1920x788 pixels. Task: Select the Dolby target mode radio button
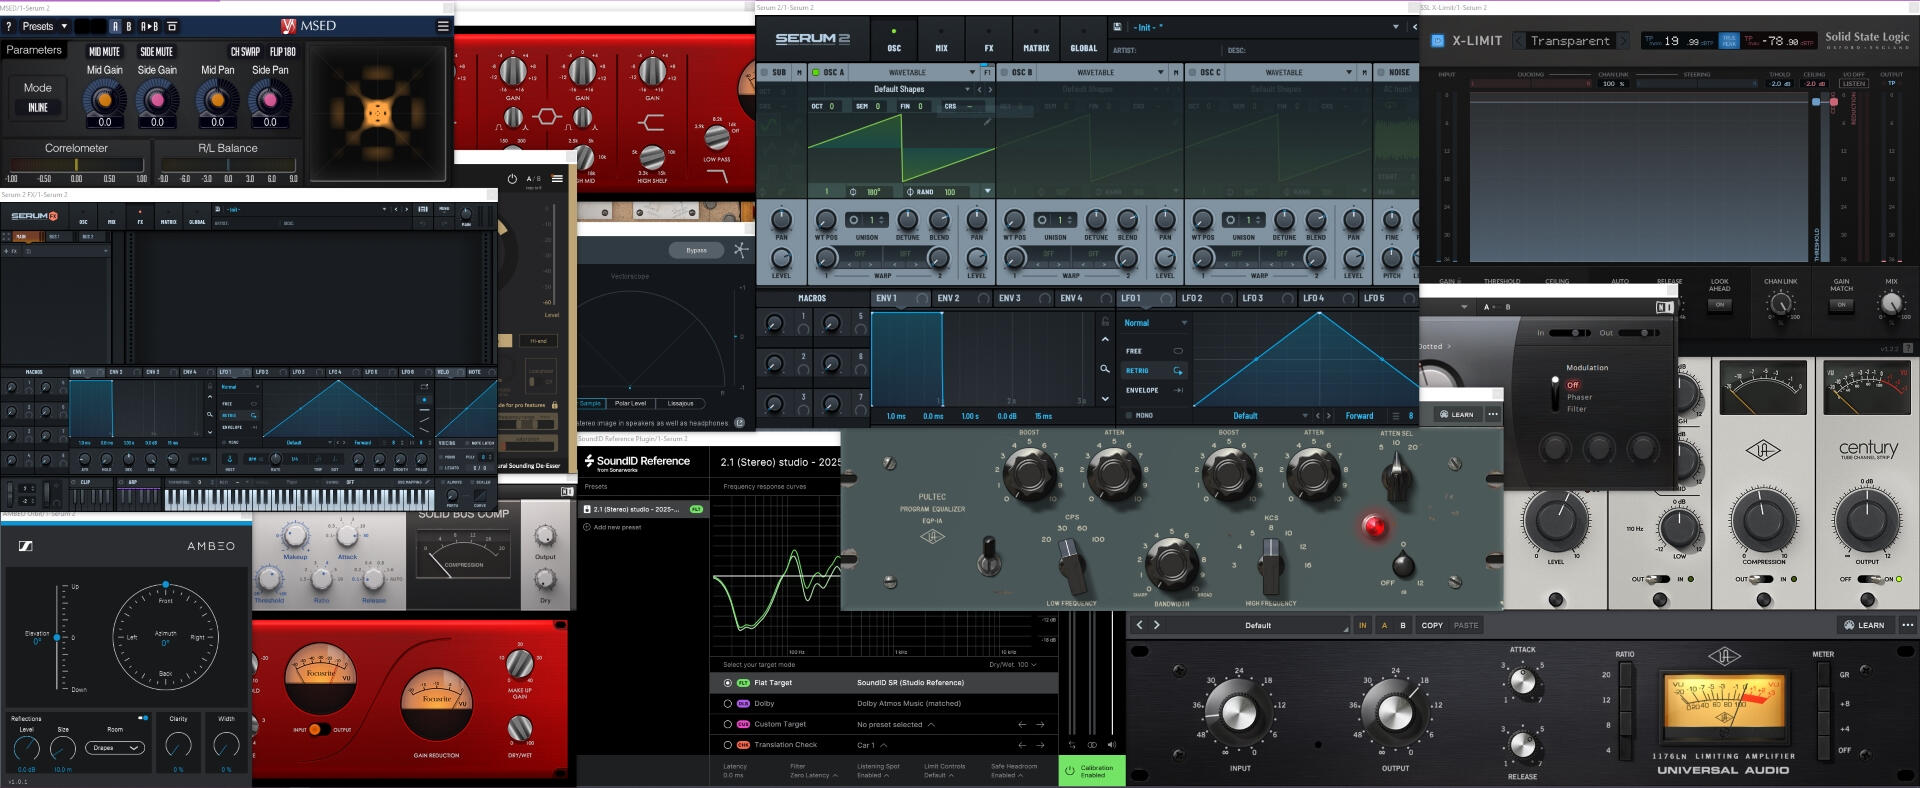point(727,704)
